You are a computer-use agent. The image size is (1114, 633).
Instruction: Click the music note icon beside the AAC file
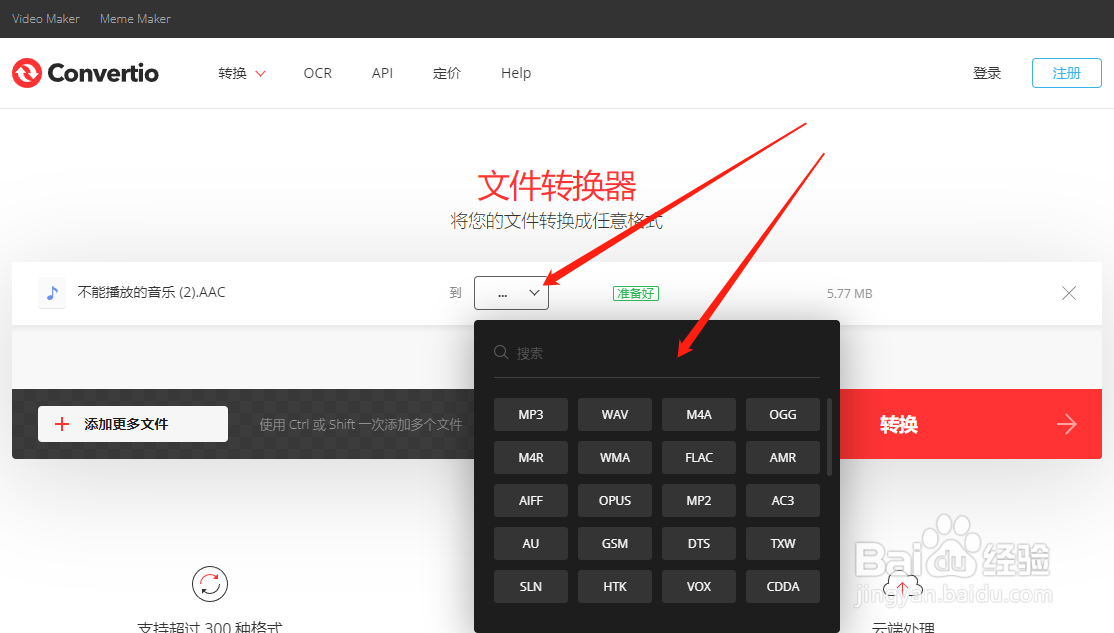(x=51, y=292)
